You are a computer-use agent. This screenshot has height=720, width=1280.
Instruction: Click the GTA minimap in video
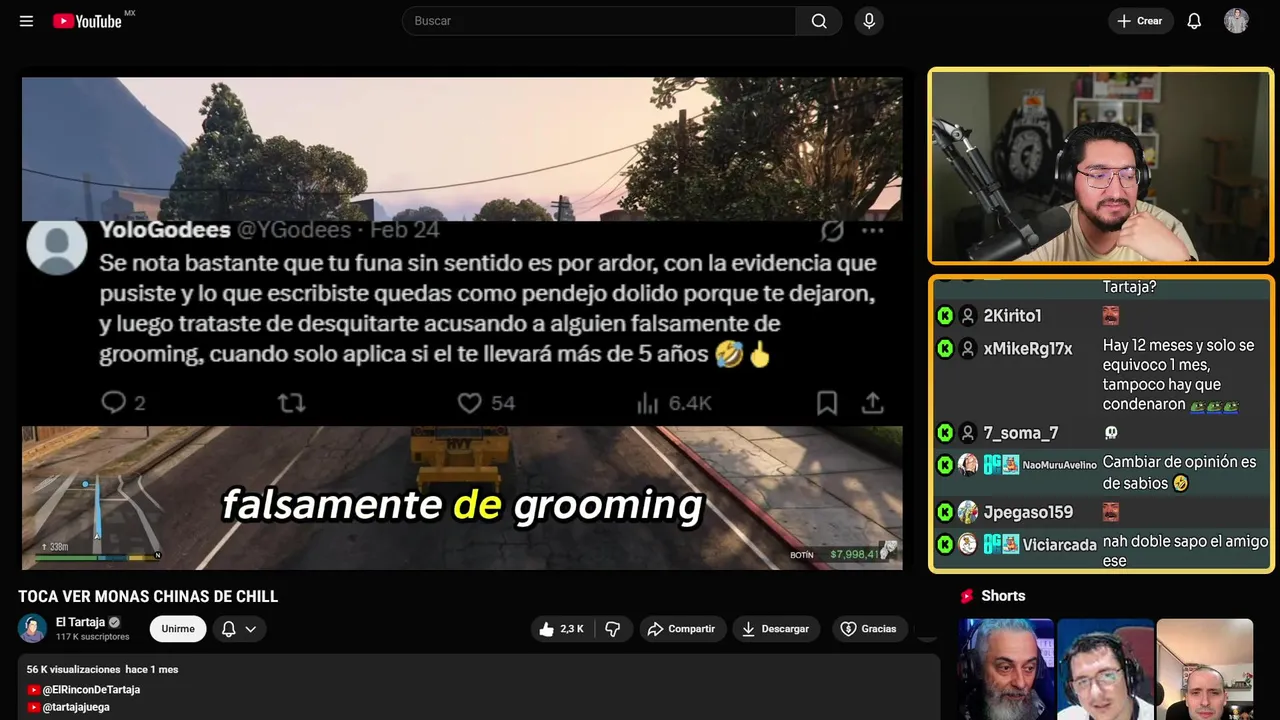click(x=96, y=516)
